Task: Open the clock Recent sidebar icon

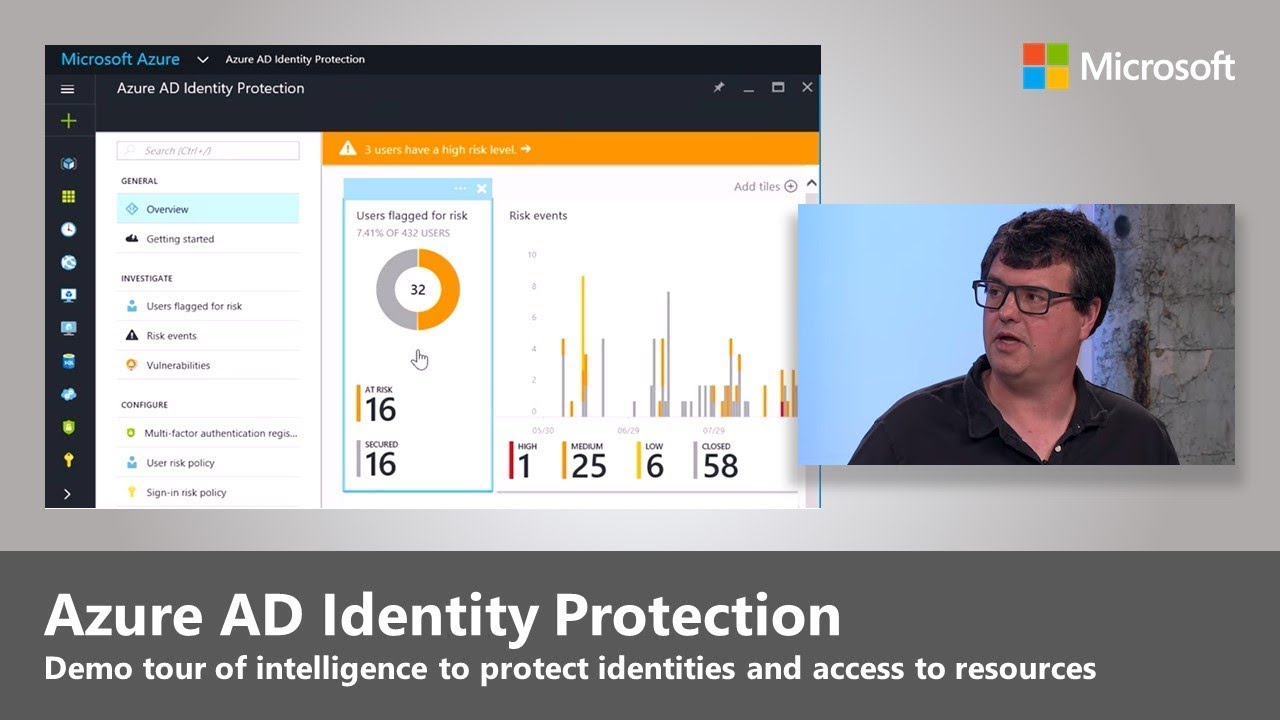Action: point(68,229)
